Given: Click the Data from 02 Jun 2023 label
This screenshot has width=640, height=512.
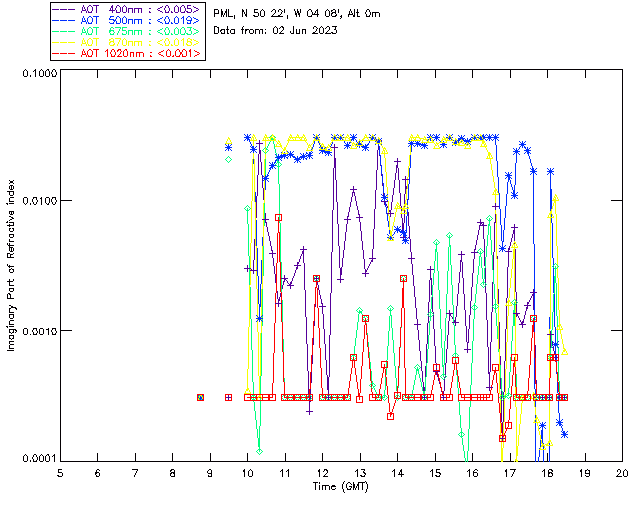Looking at the screenshot, I should click(275, 31).
